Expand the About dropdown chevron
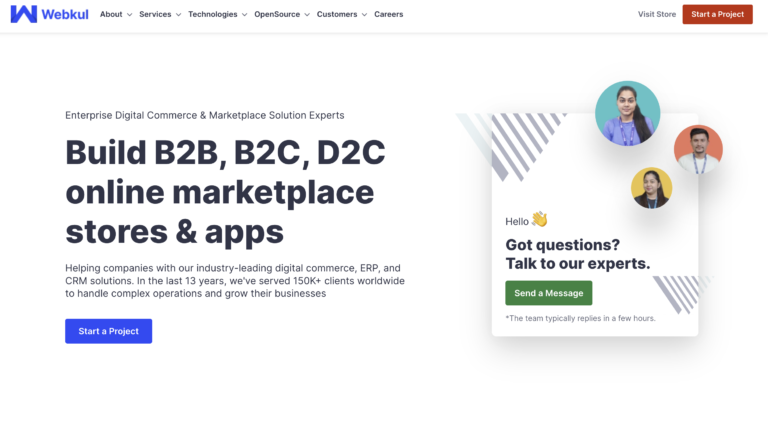This screenshot has width=768, height=427. coord(129,15)
